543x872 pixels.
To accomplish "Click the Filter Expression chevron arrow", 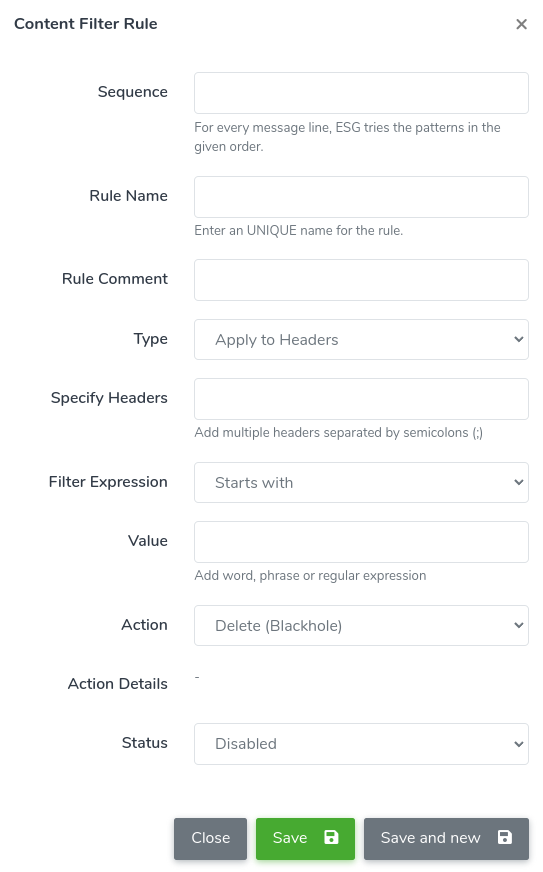I will (519, 482).
